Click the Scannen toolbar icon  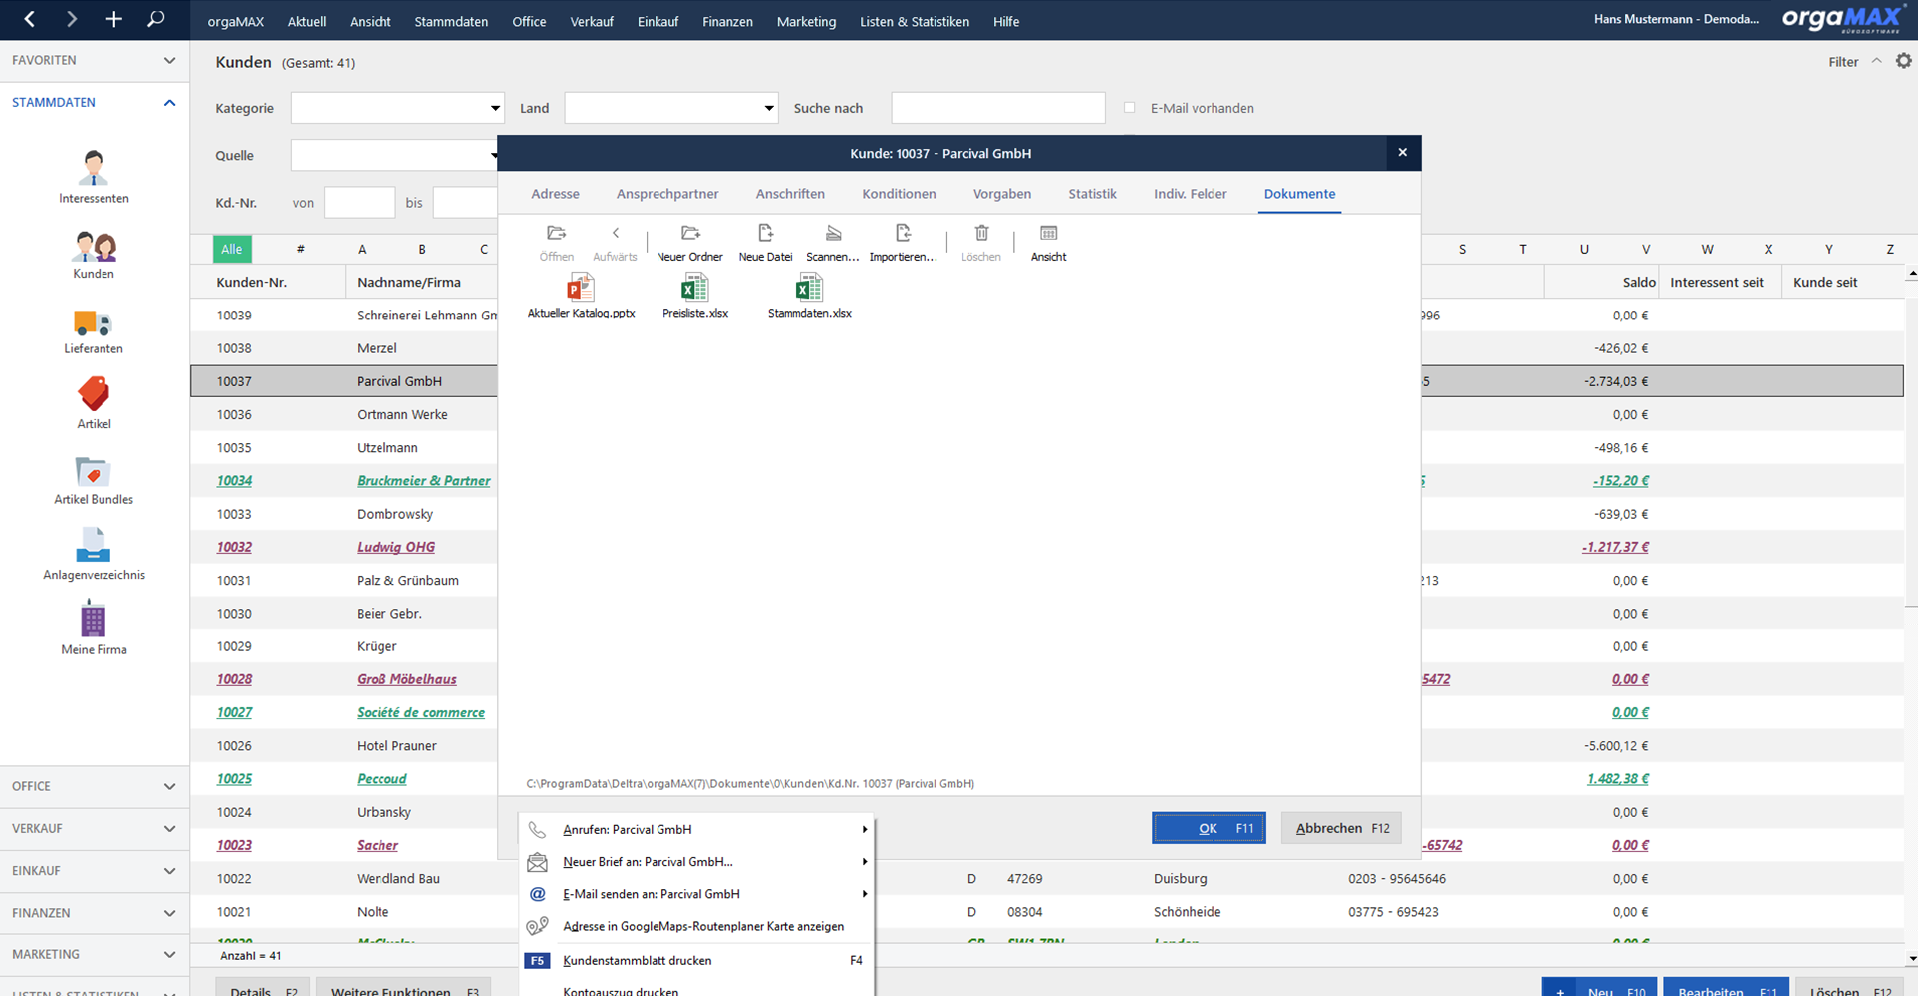[832, 243]
